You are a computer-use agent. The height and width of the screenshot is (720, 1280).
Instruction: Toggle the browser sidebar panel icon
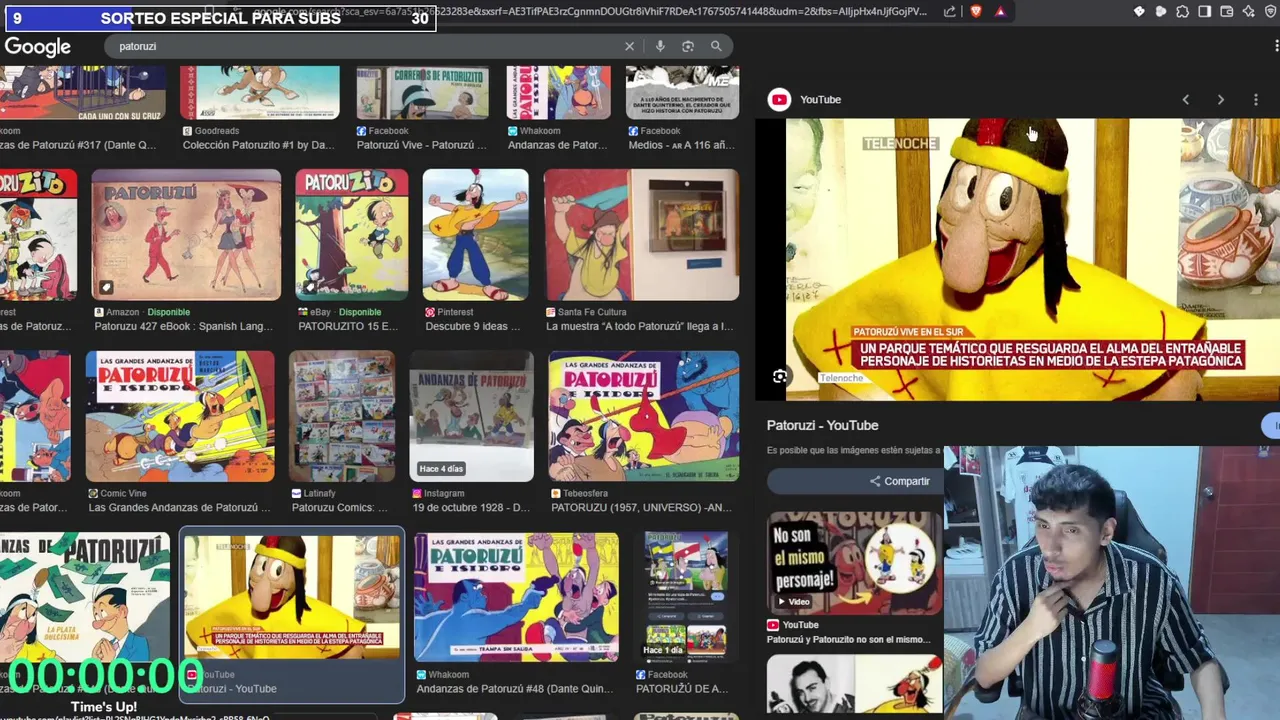coord(1205,12)
